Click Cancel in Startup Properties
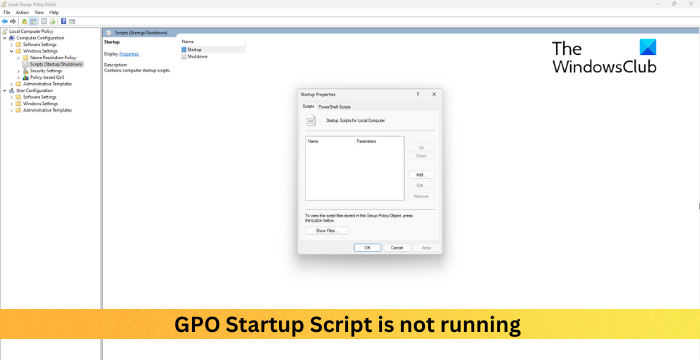This screenshot has height=360, width=700. [397, 247]
